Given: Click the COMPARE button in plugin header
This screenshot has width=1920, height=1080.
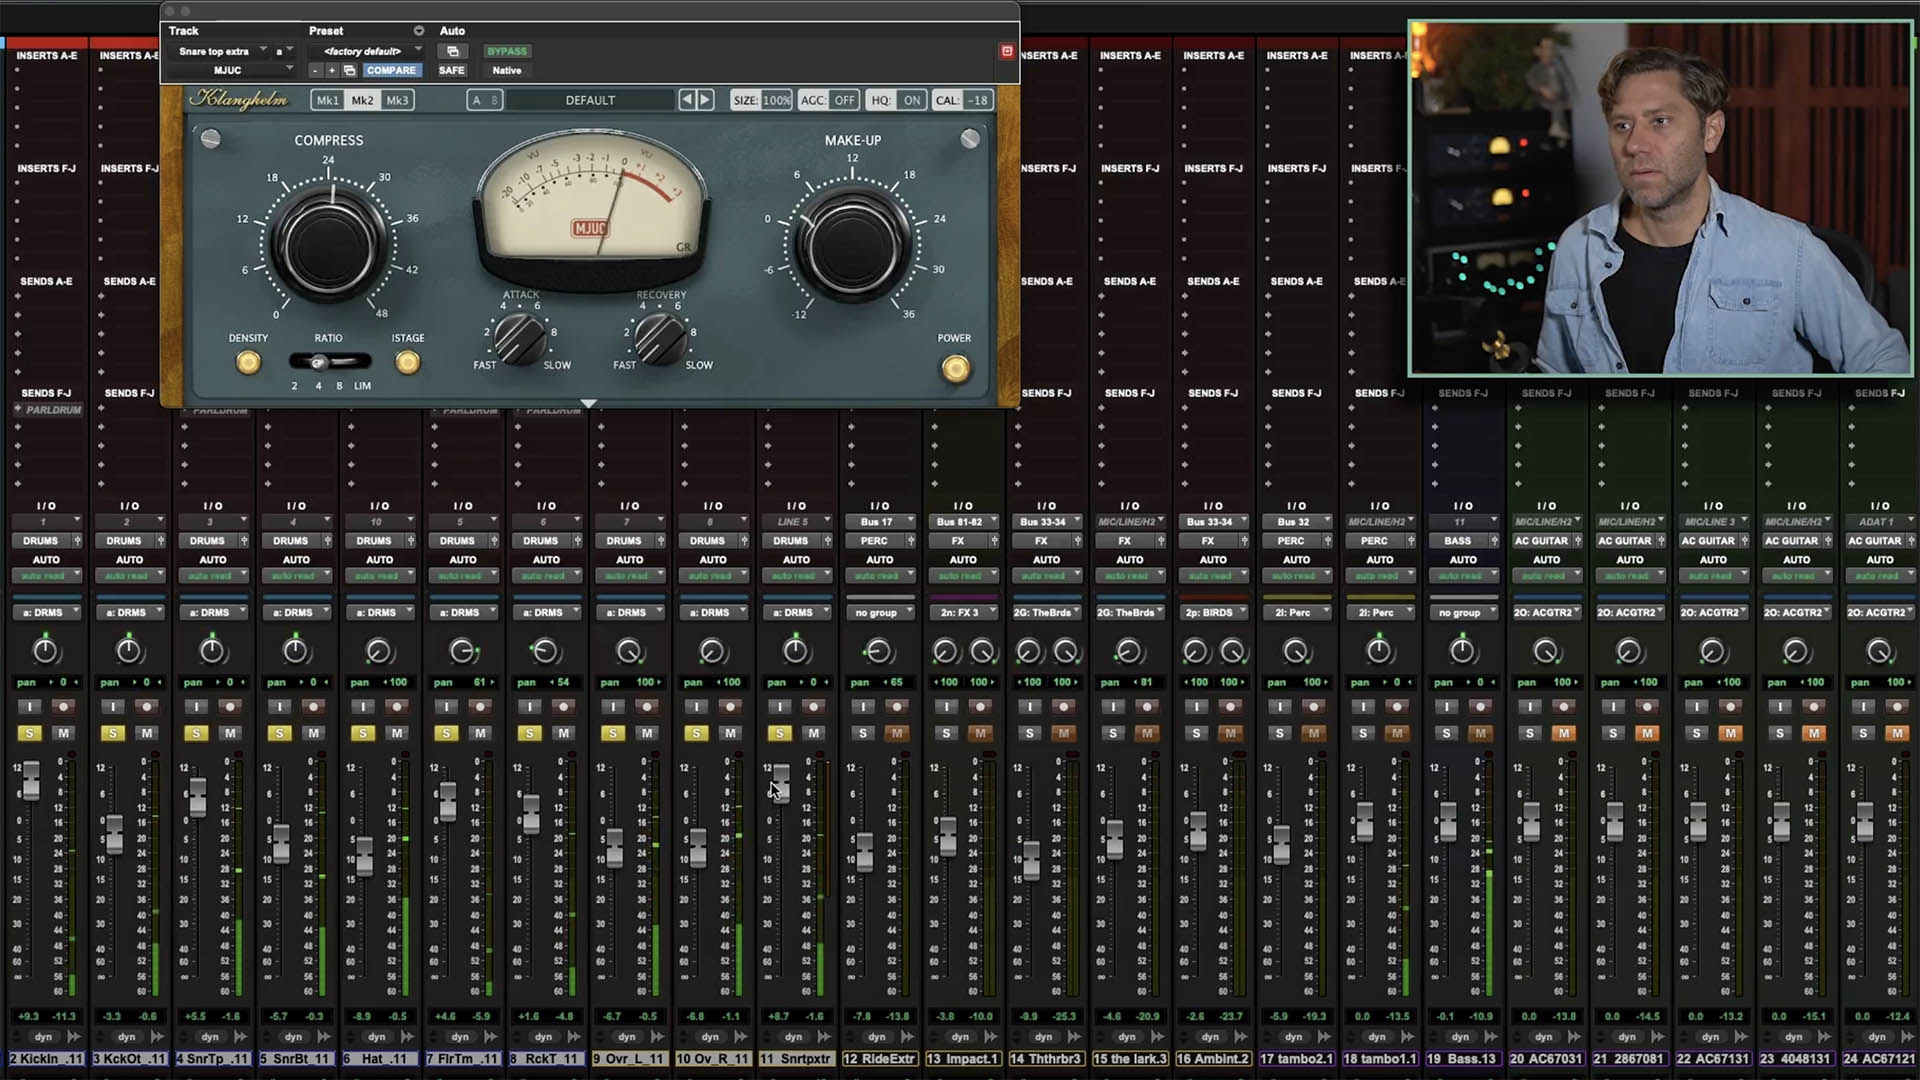Looking at the screenshot, I should [391, 70].
